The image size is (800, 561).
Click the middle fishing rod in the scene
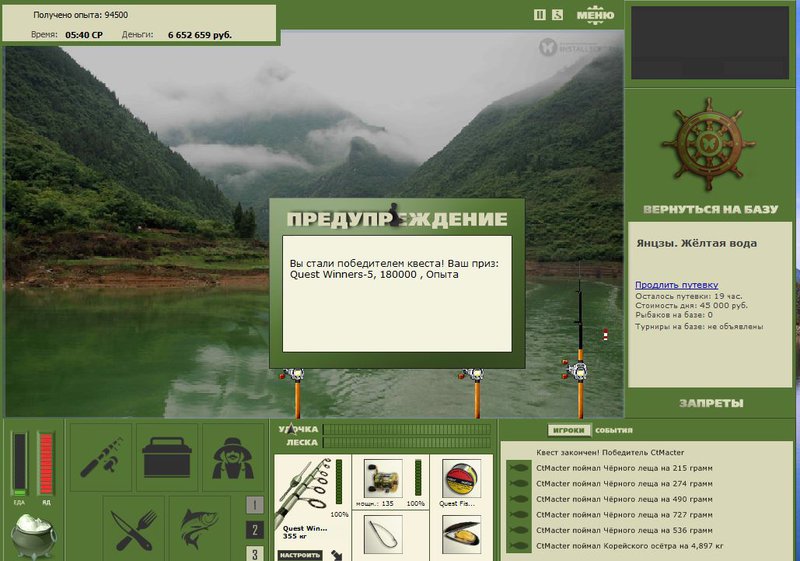coord(477,393)
